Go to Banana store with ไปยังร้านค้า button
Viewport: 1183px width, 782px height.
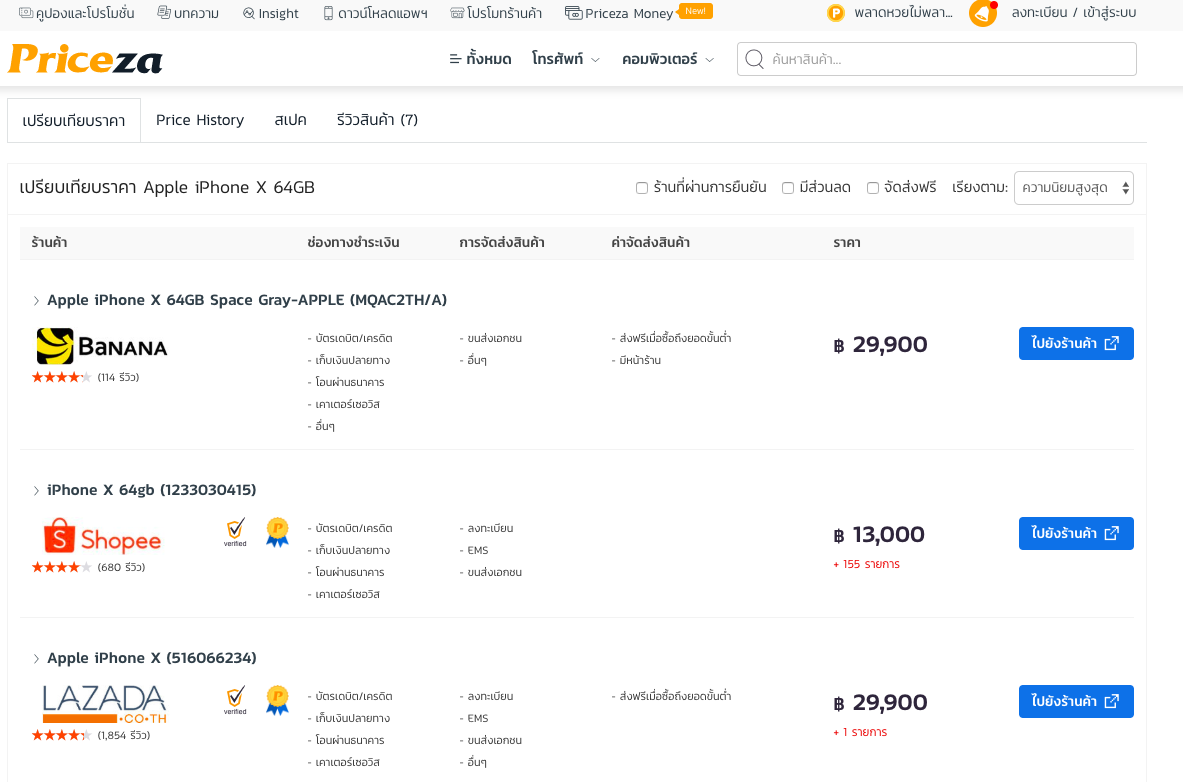(x=1076, y=343)
